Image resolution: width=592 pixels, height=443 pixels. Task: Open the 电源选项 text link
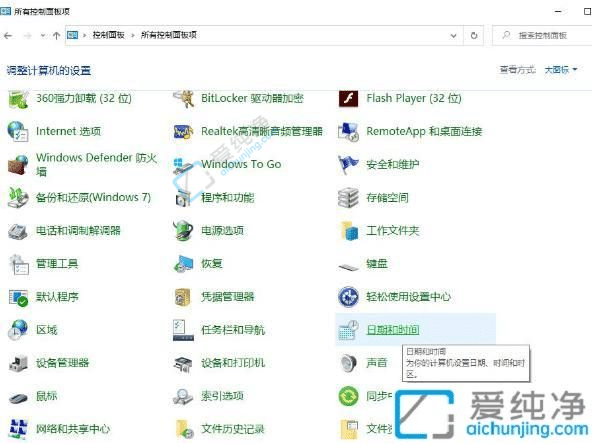222,231
